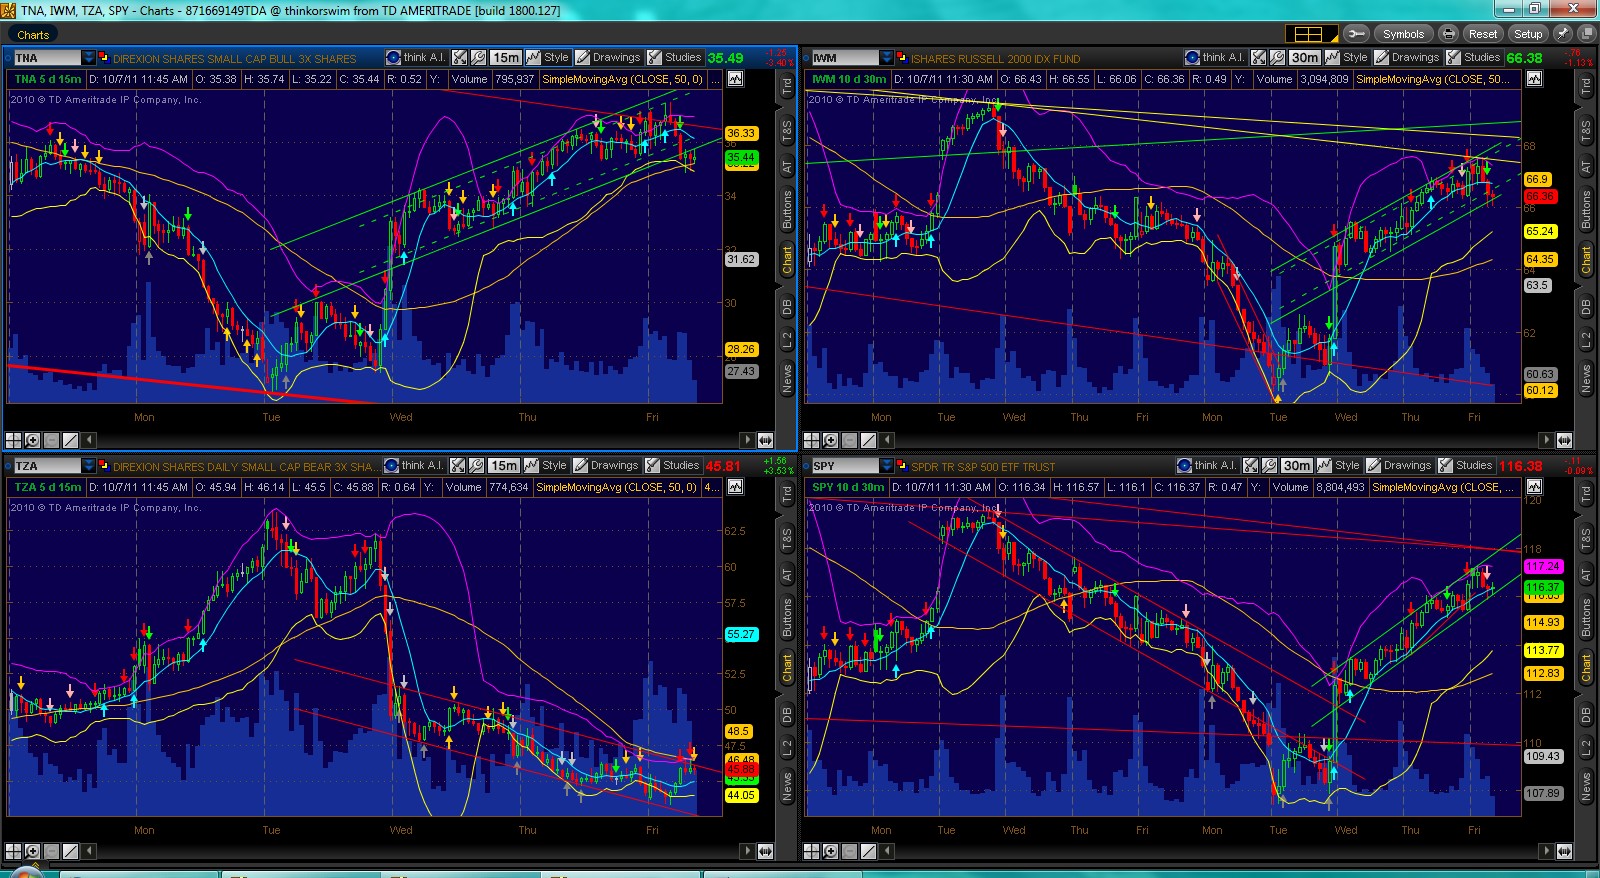Click the mini chart icon in the SPY status line
The width and height of the screenshot is (1600, 878).
pos(1534,487)
